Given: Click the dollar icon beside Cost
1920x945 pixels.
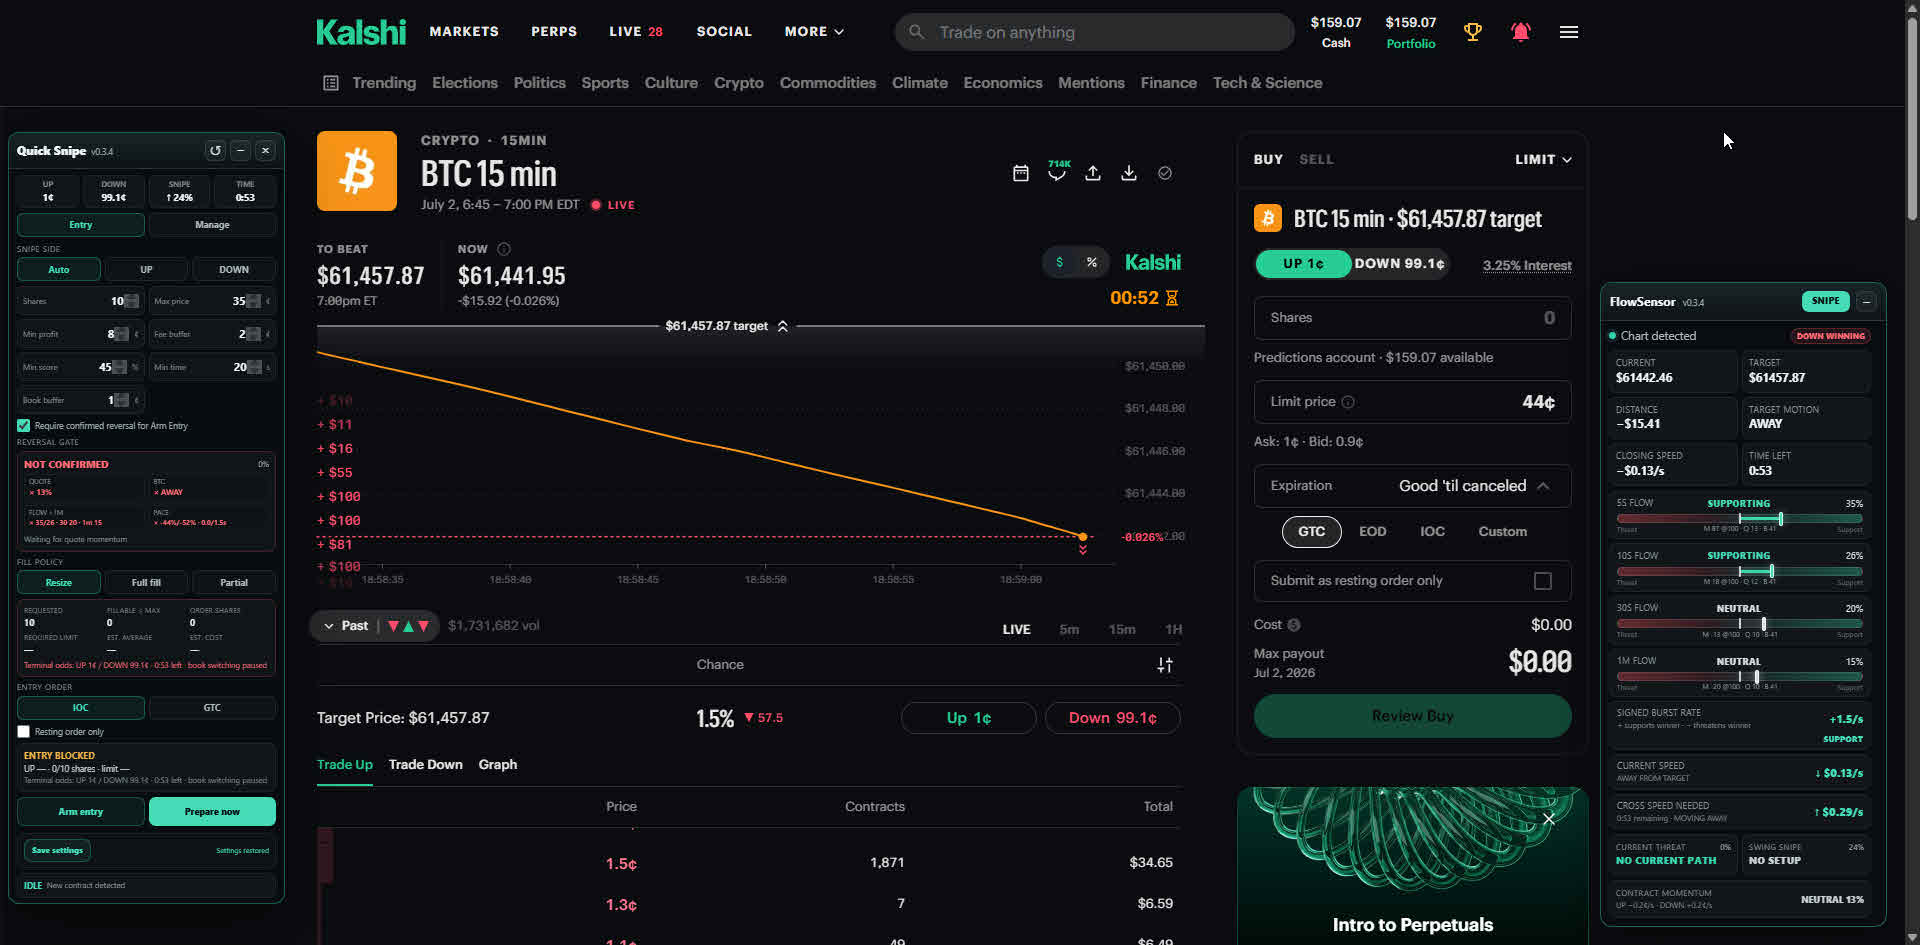Looking at the screenshot, I should 1294,625.
